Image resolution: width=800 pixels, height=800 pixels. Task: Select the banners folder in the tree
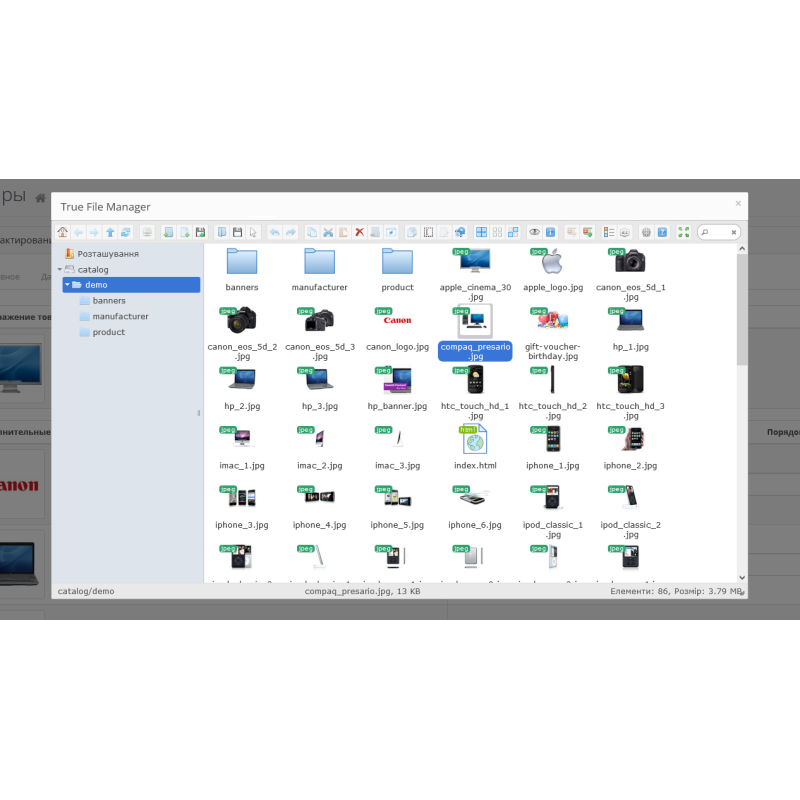[x=109, y=301]
